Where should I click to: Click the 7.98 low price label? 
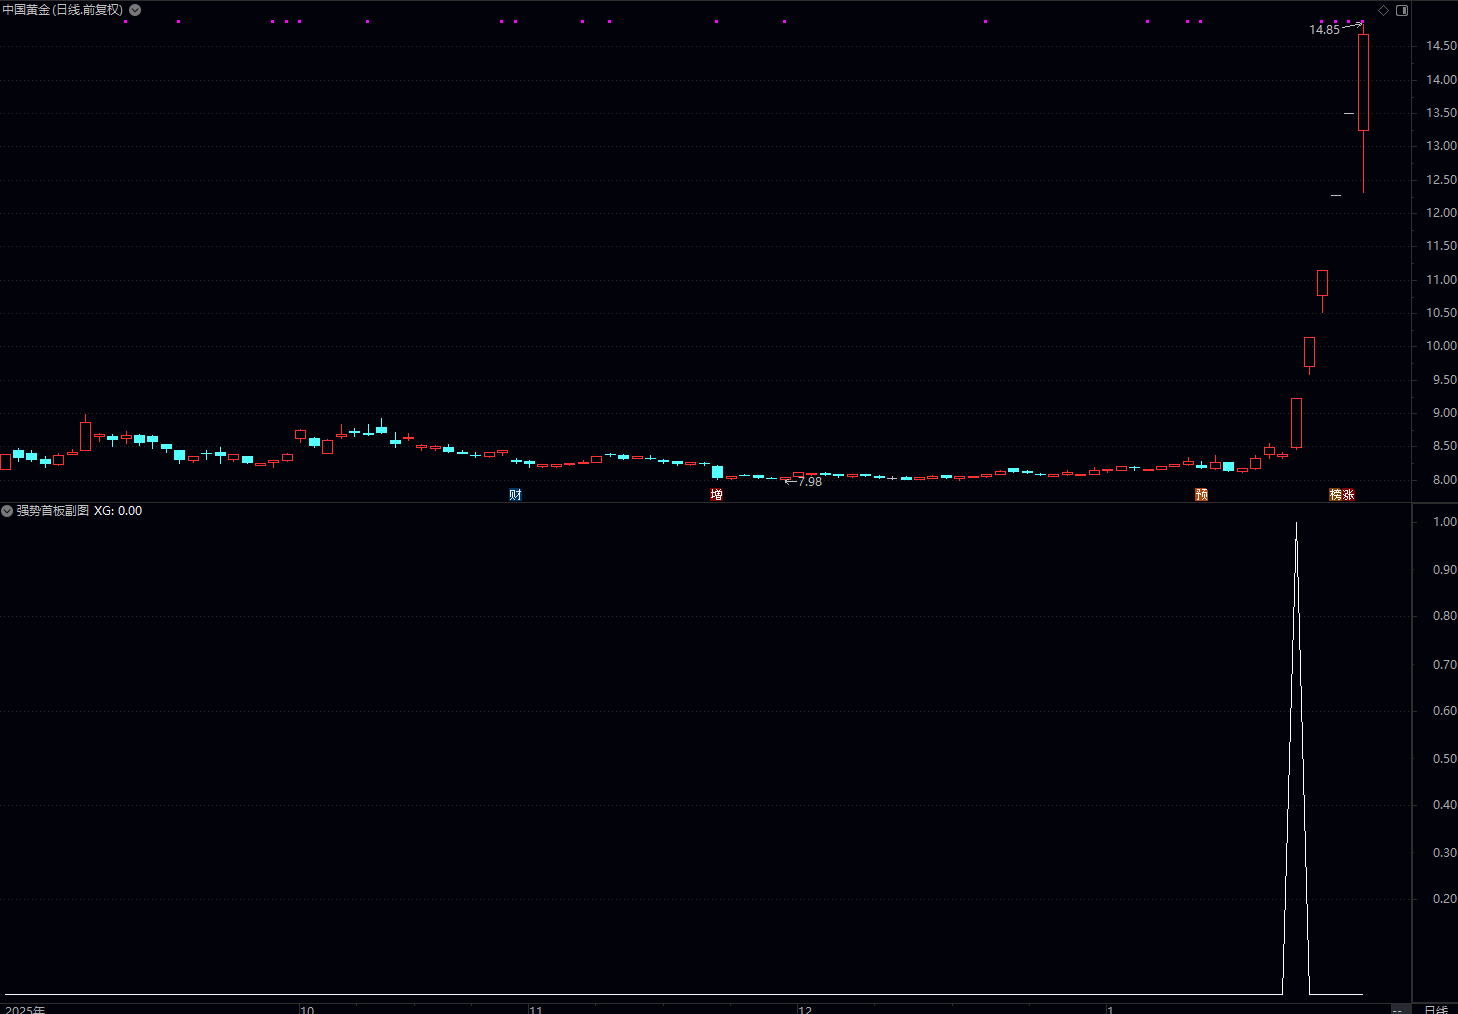tap(810, 482)
